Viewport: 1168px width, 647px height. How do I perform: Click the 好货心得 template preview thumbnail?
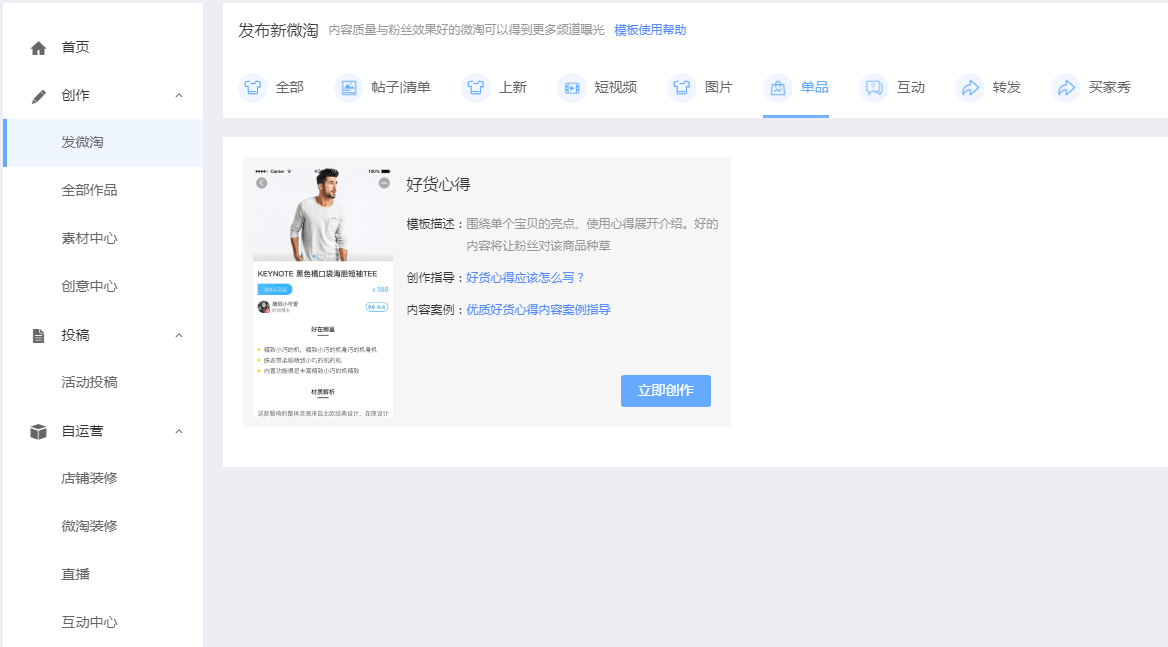(x=323, y=293)
